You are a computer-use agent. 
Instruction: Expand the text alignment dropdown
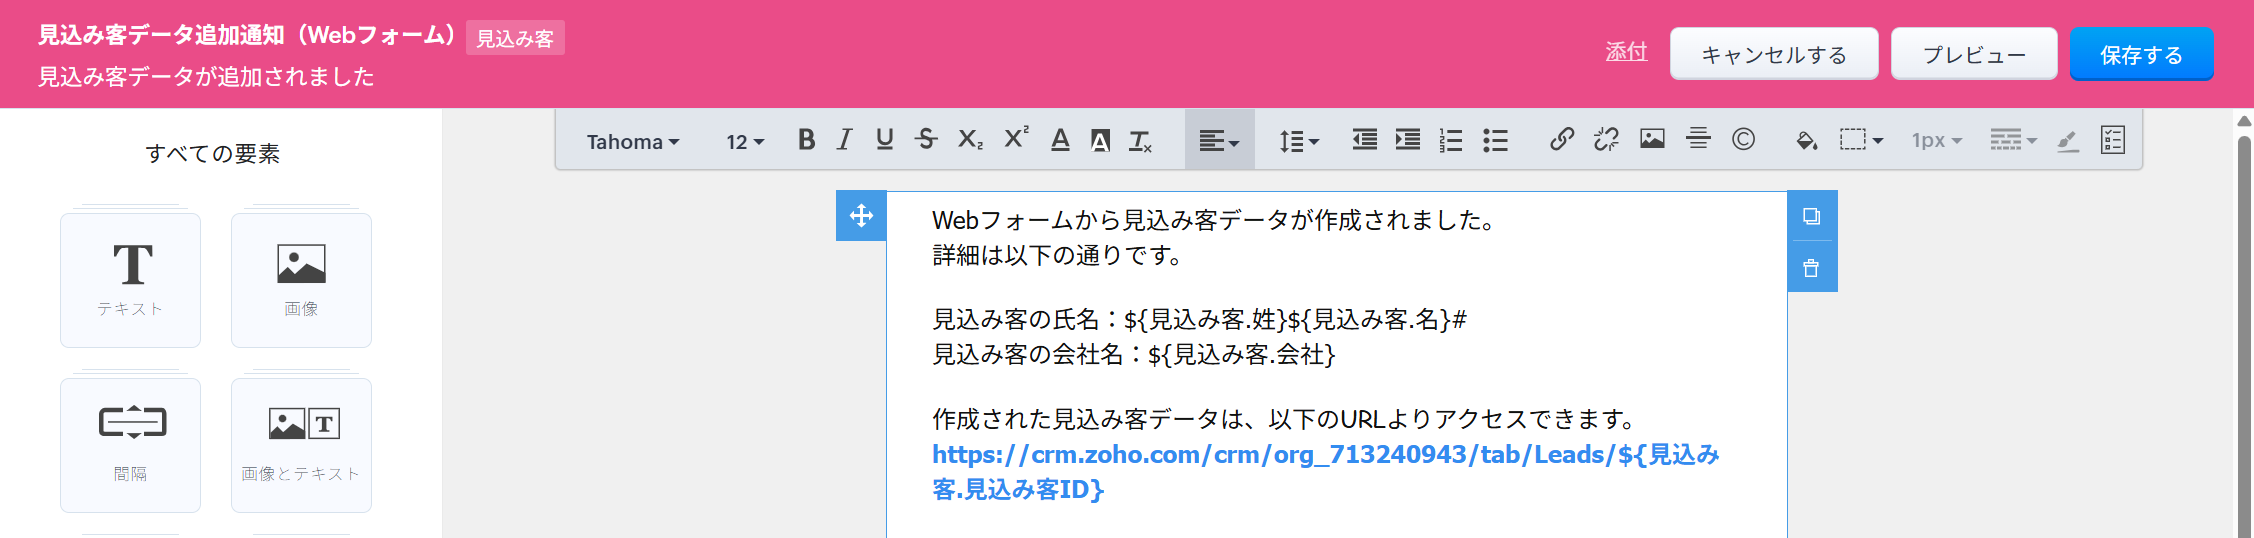click(1219, 141)
